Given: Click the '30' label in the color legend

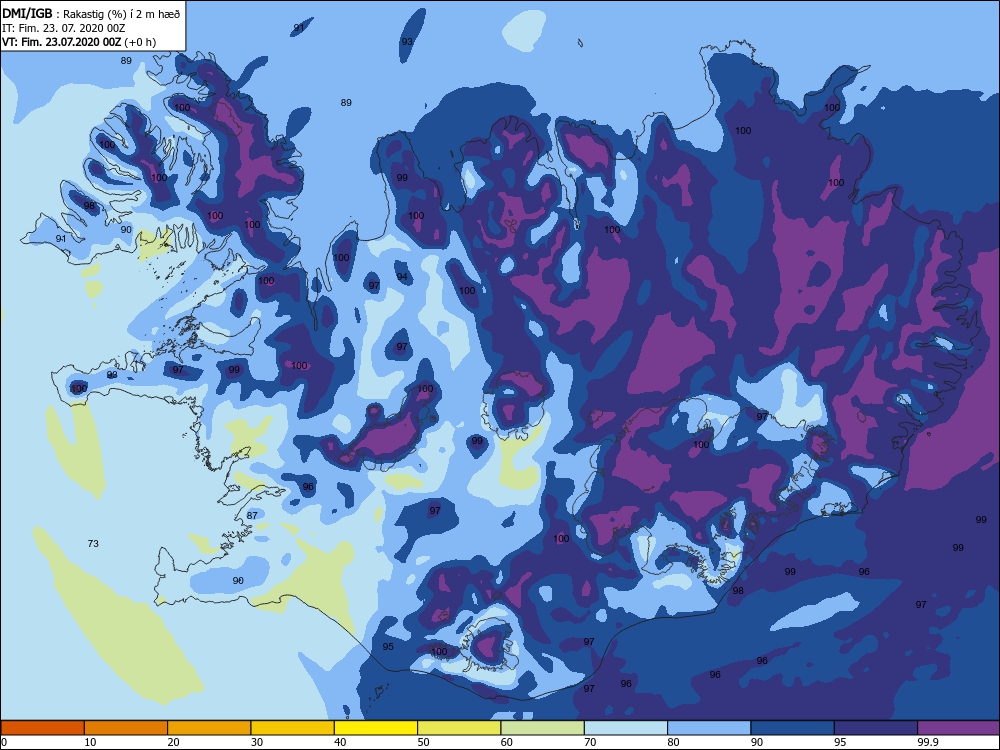Looking at the screenshot, I should click(x=257, y=742).
